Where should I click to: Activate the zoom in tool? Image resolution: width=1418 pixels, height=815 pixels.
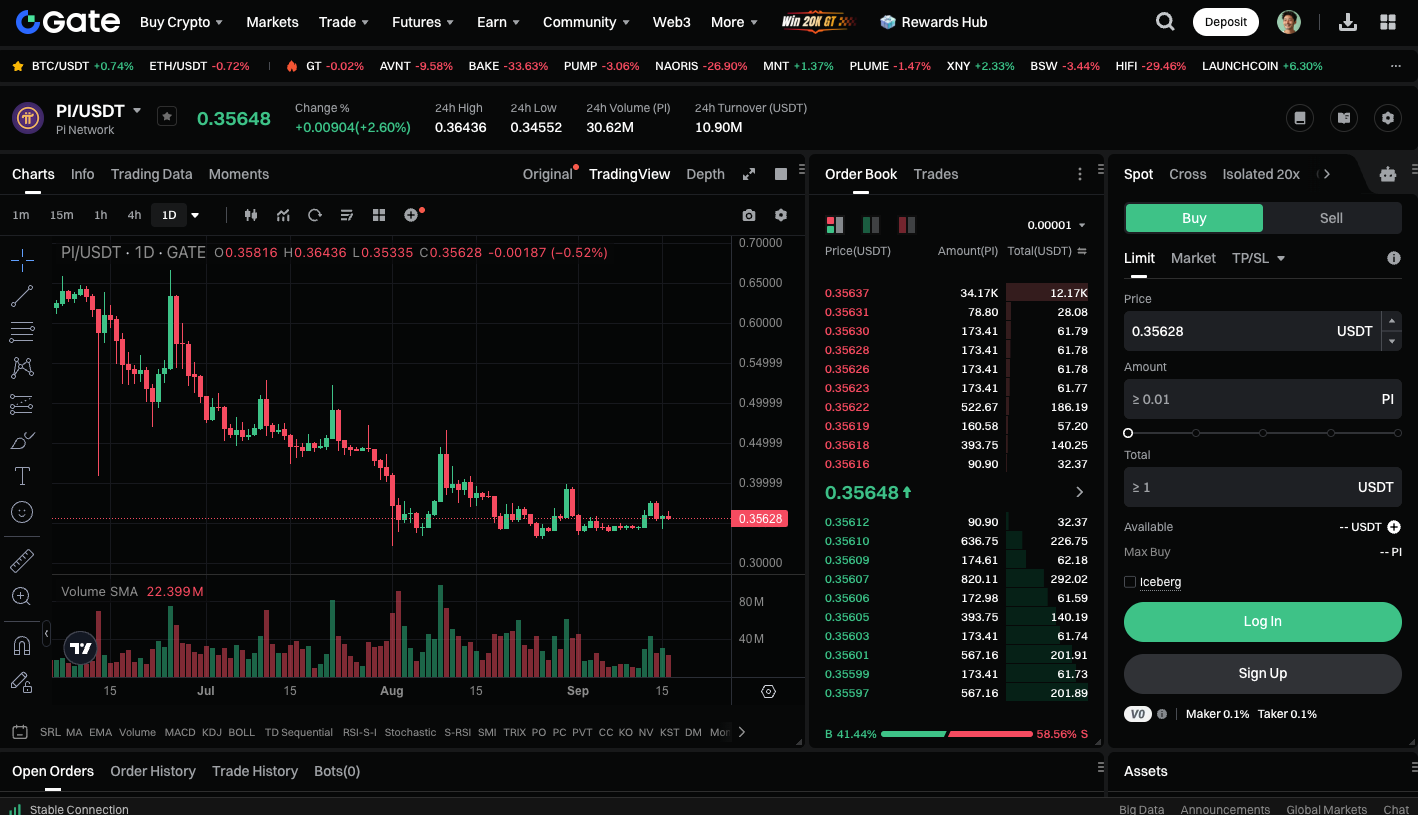click(22, 596)
